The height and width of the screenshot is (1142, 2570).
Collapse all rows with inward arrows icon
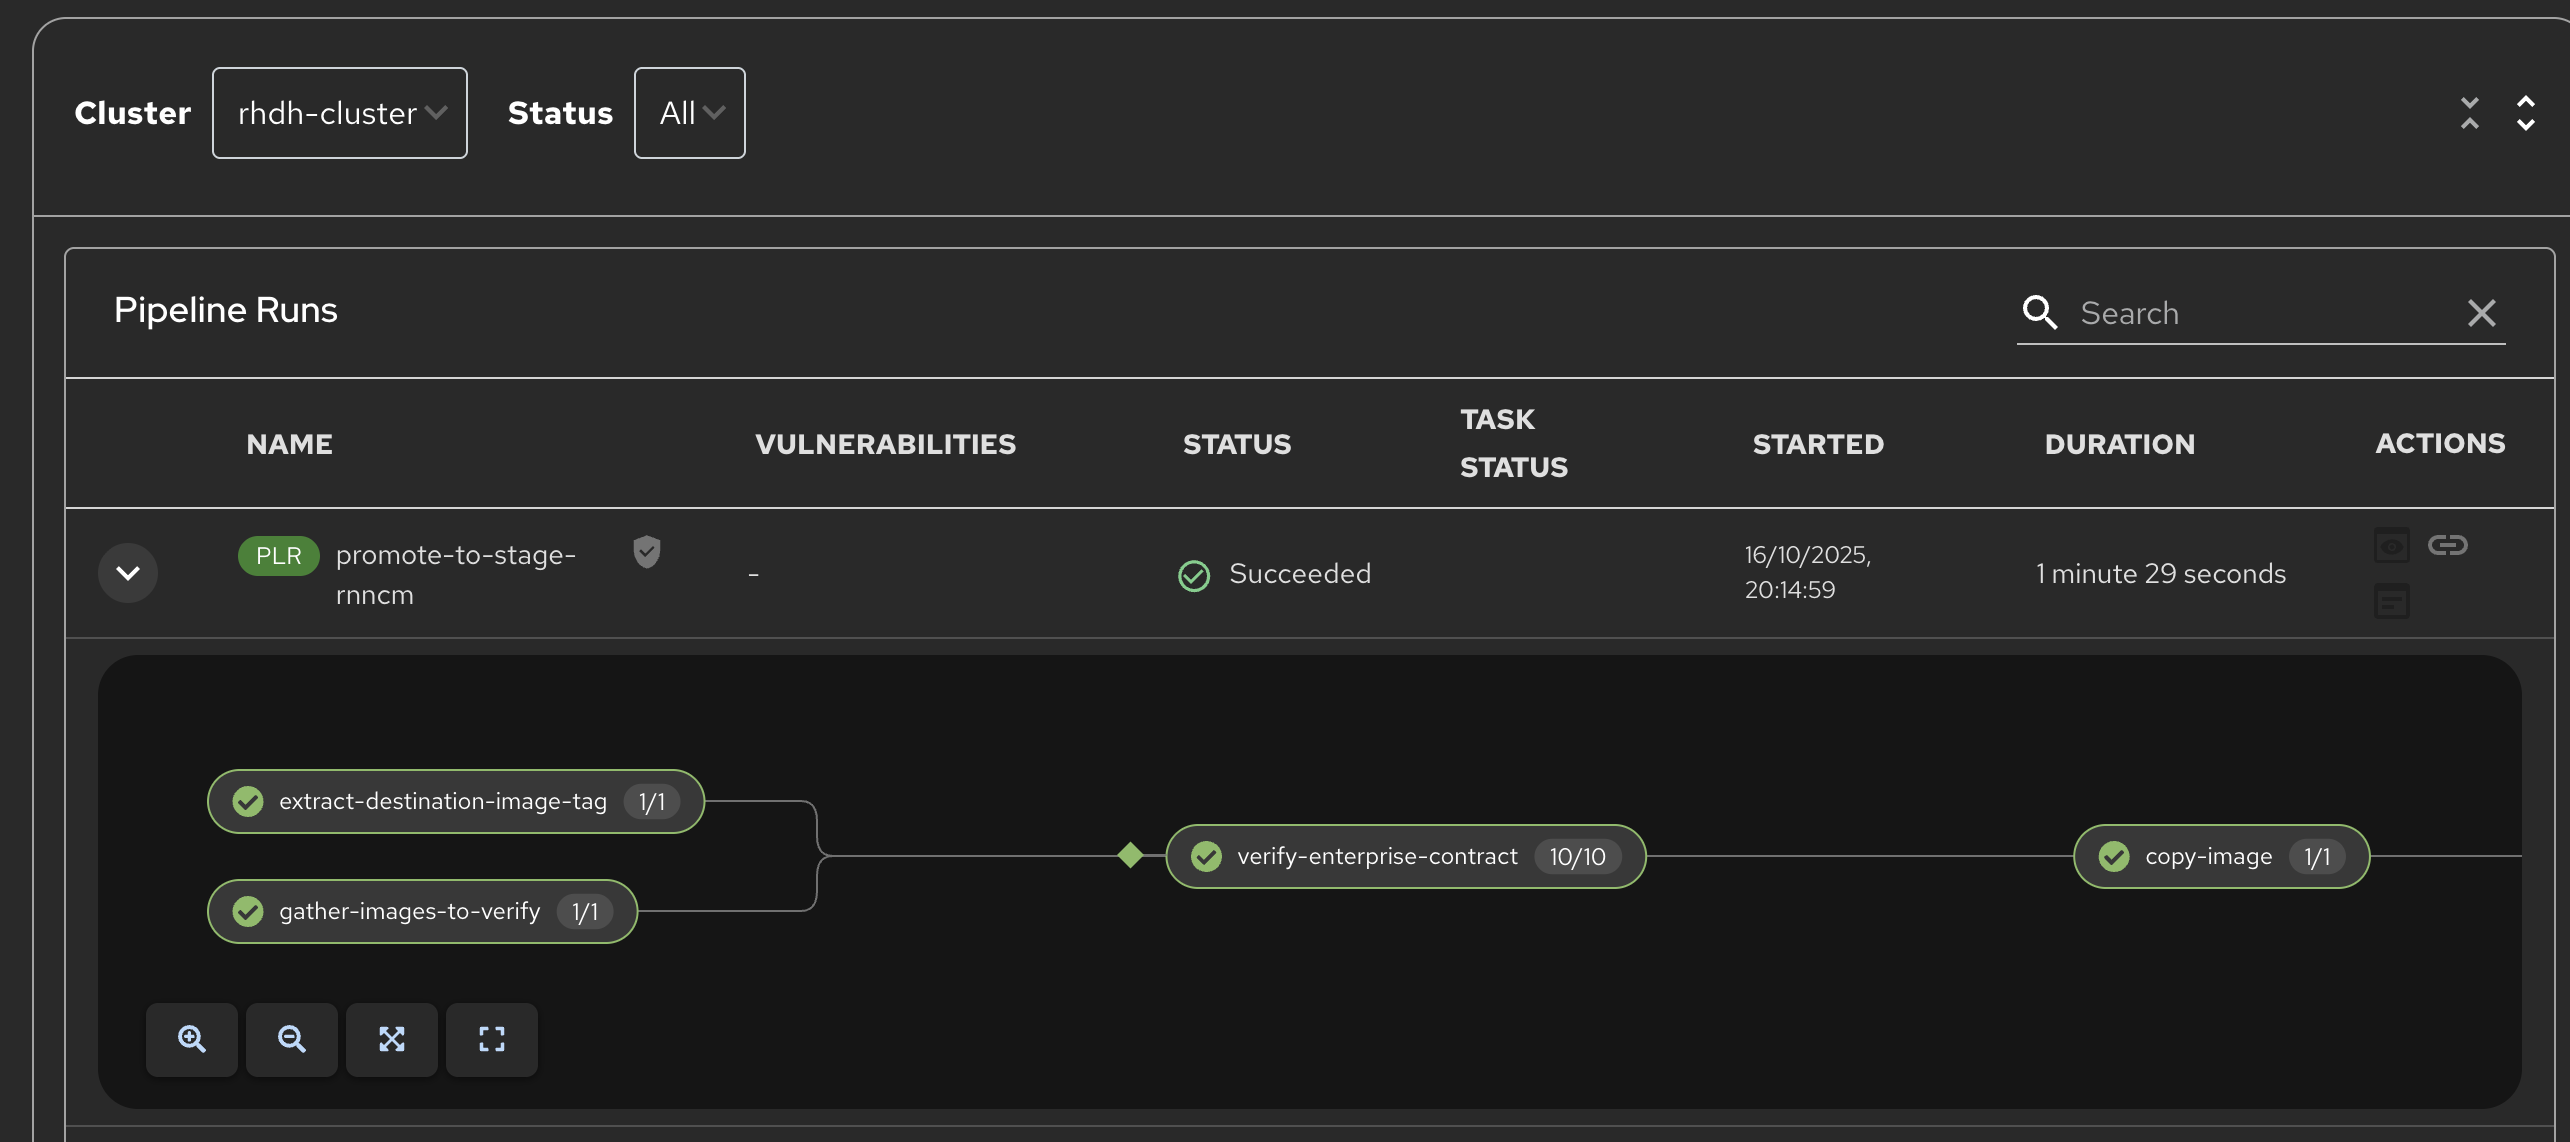coord(2470,113)
